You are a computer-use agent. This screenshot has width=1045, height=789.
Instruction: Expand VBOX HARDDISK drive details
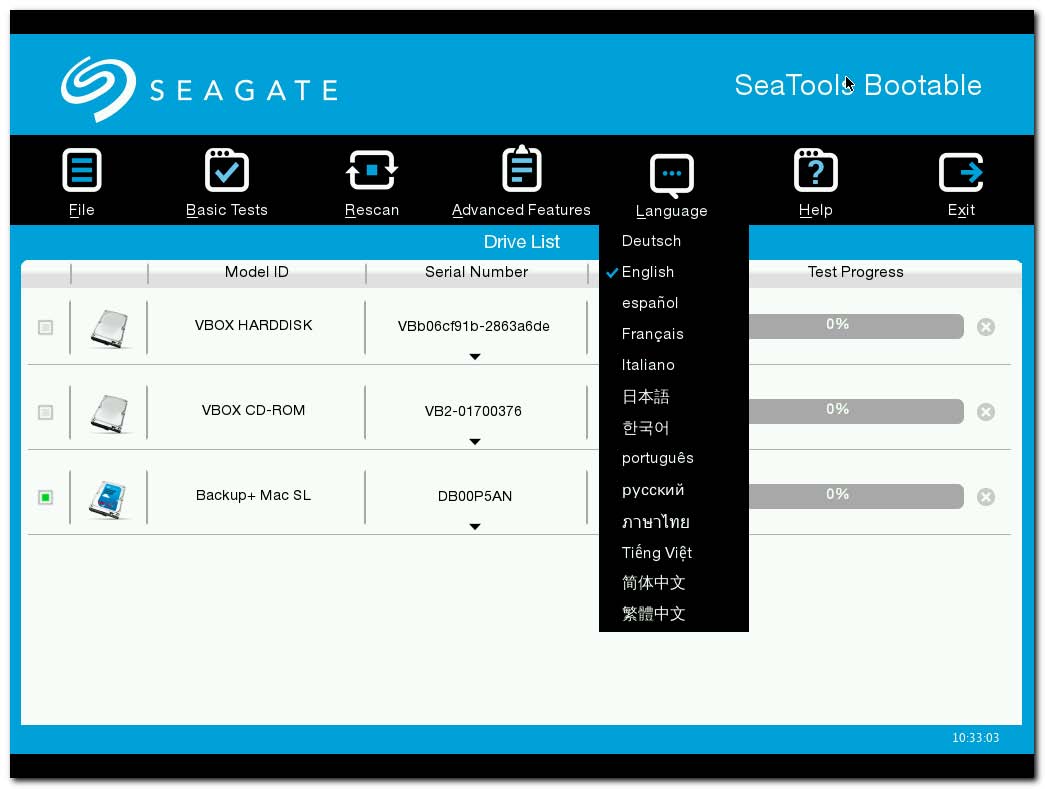point(475,356)
